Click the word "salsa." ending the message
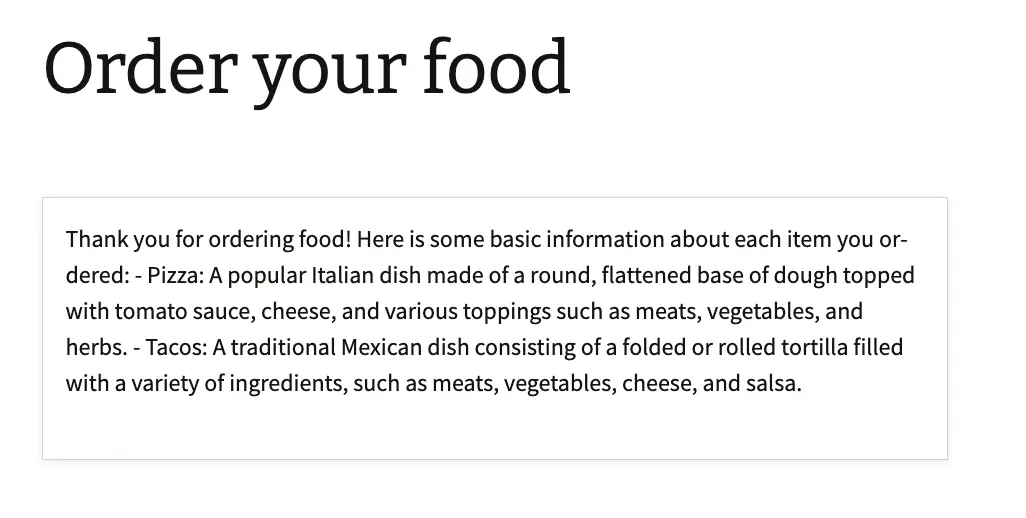Screen dimensions: 1026x518 774,384
